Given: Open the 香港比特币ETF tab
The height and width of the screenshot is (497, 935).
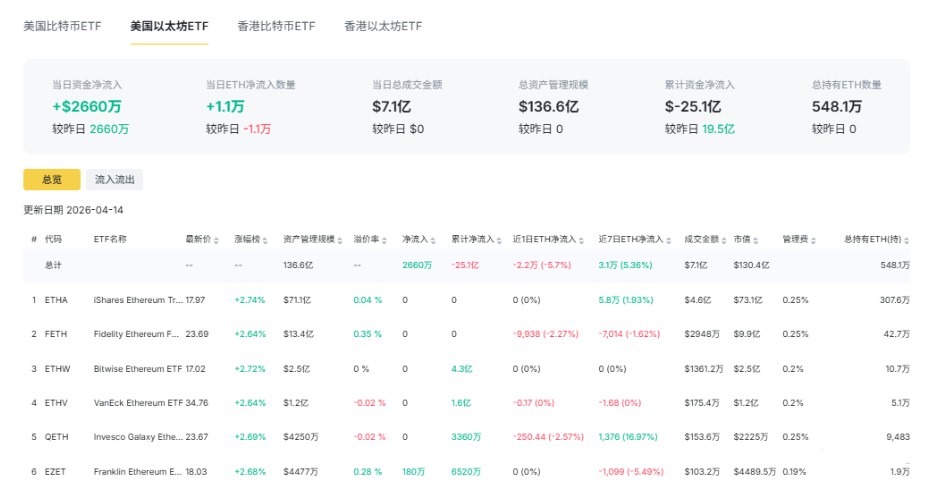Looking at the screenshot, I should pos(277,26).
